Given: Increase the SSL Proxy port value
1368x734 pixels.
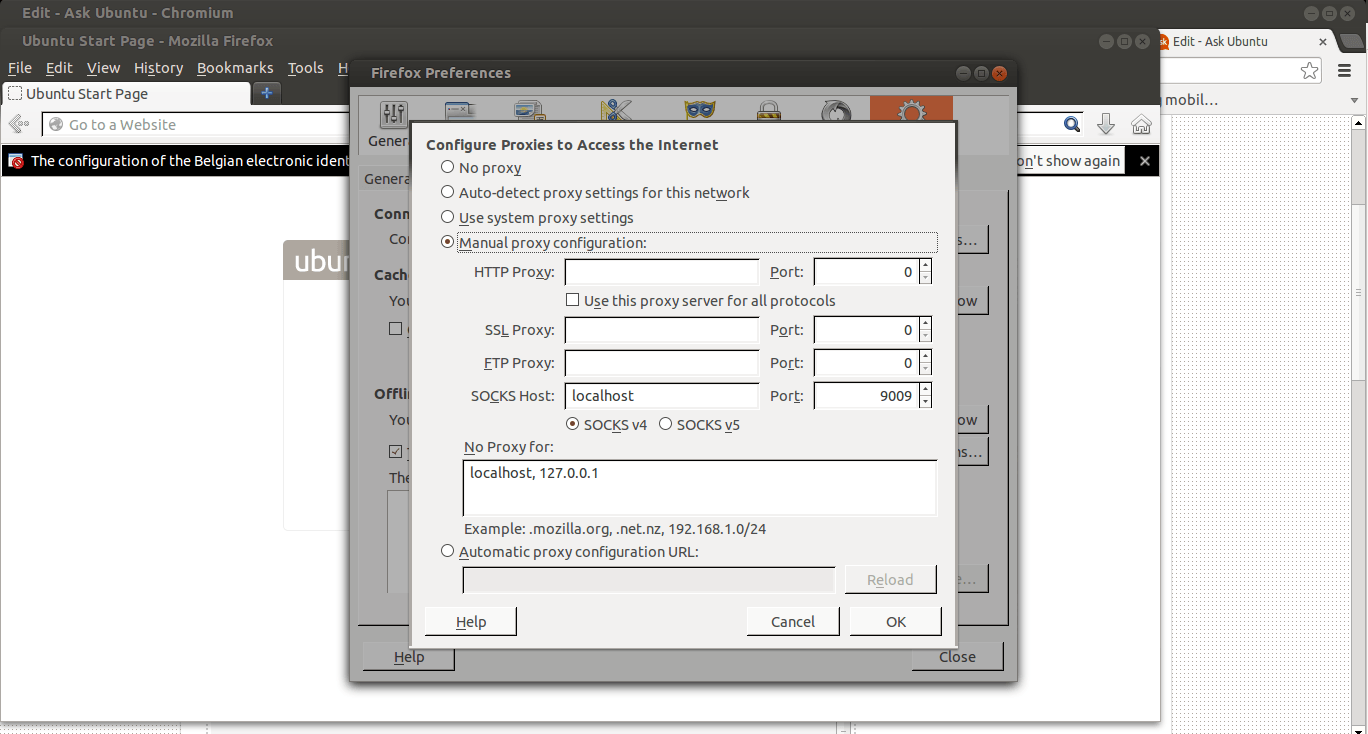Looking at the screenshot, I should click(x=925, y=324).
